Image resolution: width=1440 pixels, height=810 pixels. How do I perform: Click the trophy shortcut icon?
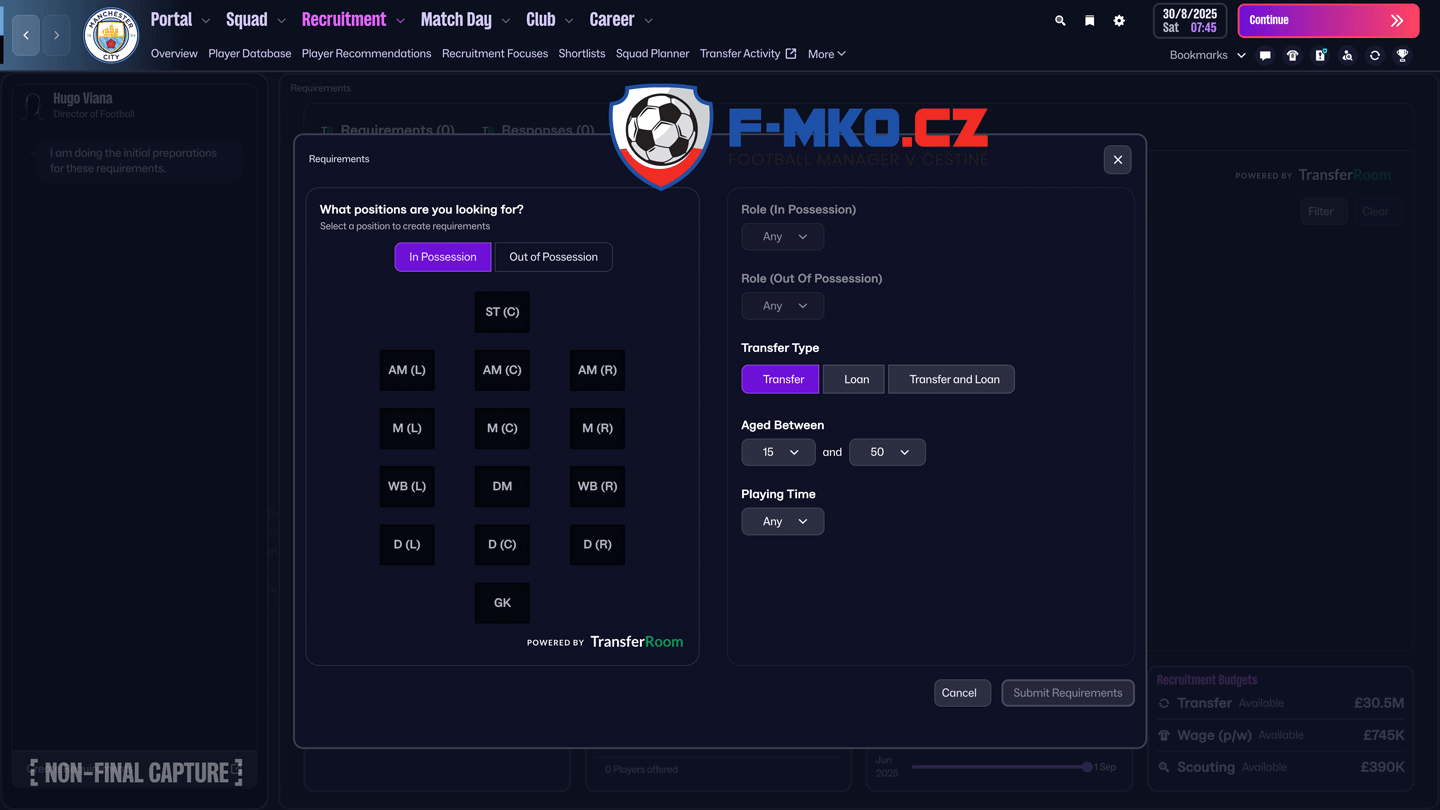pos(1402,56)
